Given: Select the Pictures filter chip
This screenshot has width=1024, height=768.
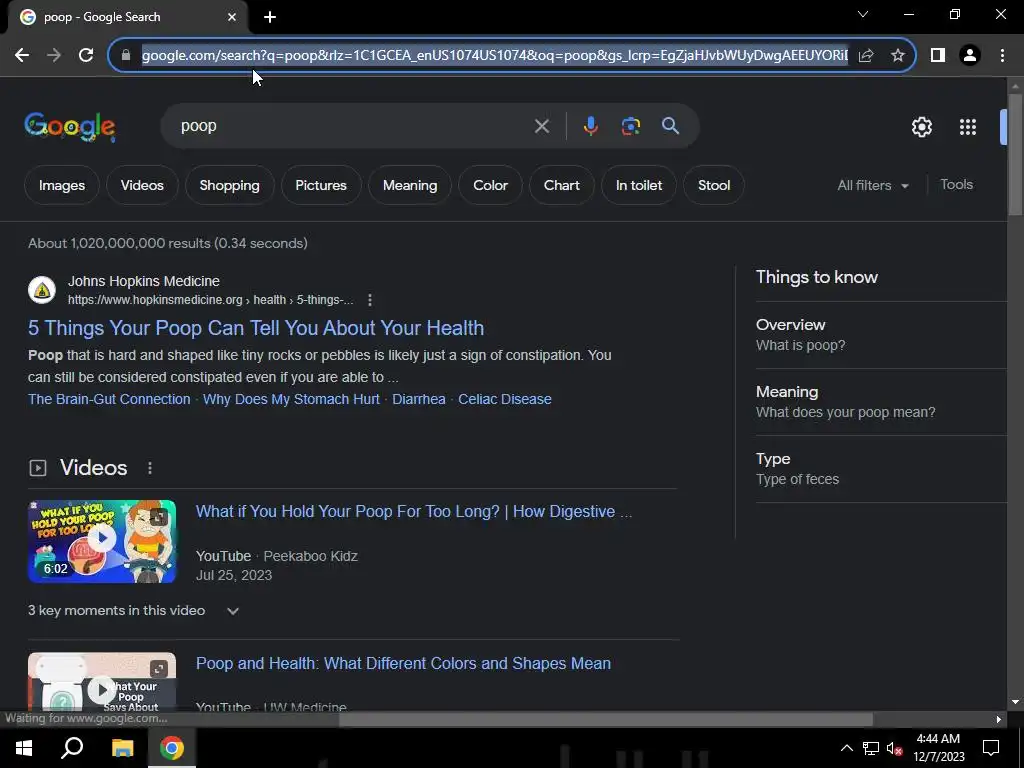Looking at the screenshot, I should pyautogui.click(x=321, y=185).
